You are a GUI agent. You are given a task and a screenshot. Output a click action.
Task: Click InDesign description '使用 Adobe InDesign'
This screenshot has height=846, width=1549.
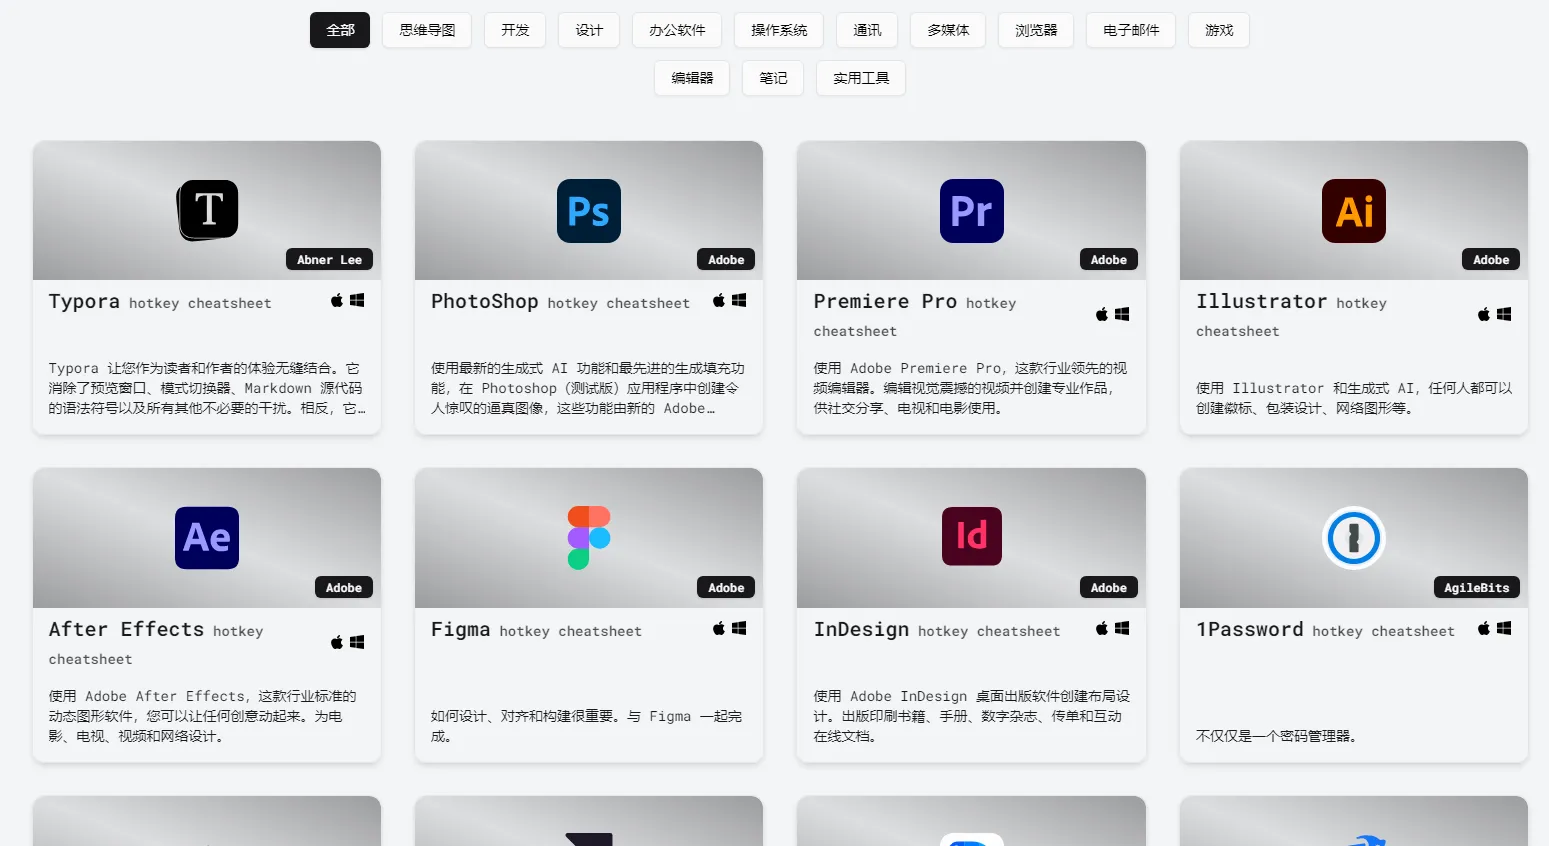click(972, 716)
